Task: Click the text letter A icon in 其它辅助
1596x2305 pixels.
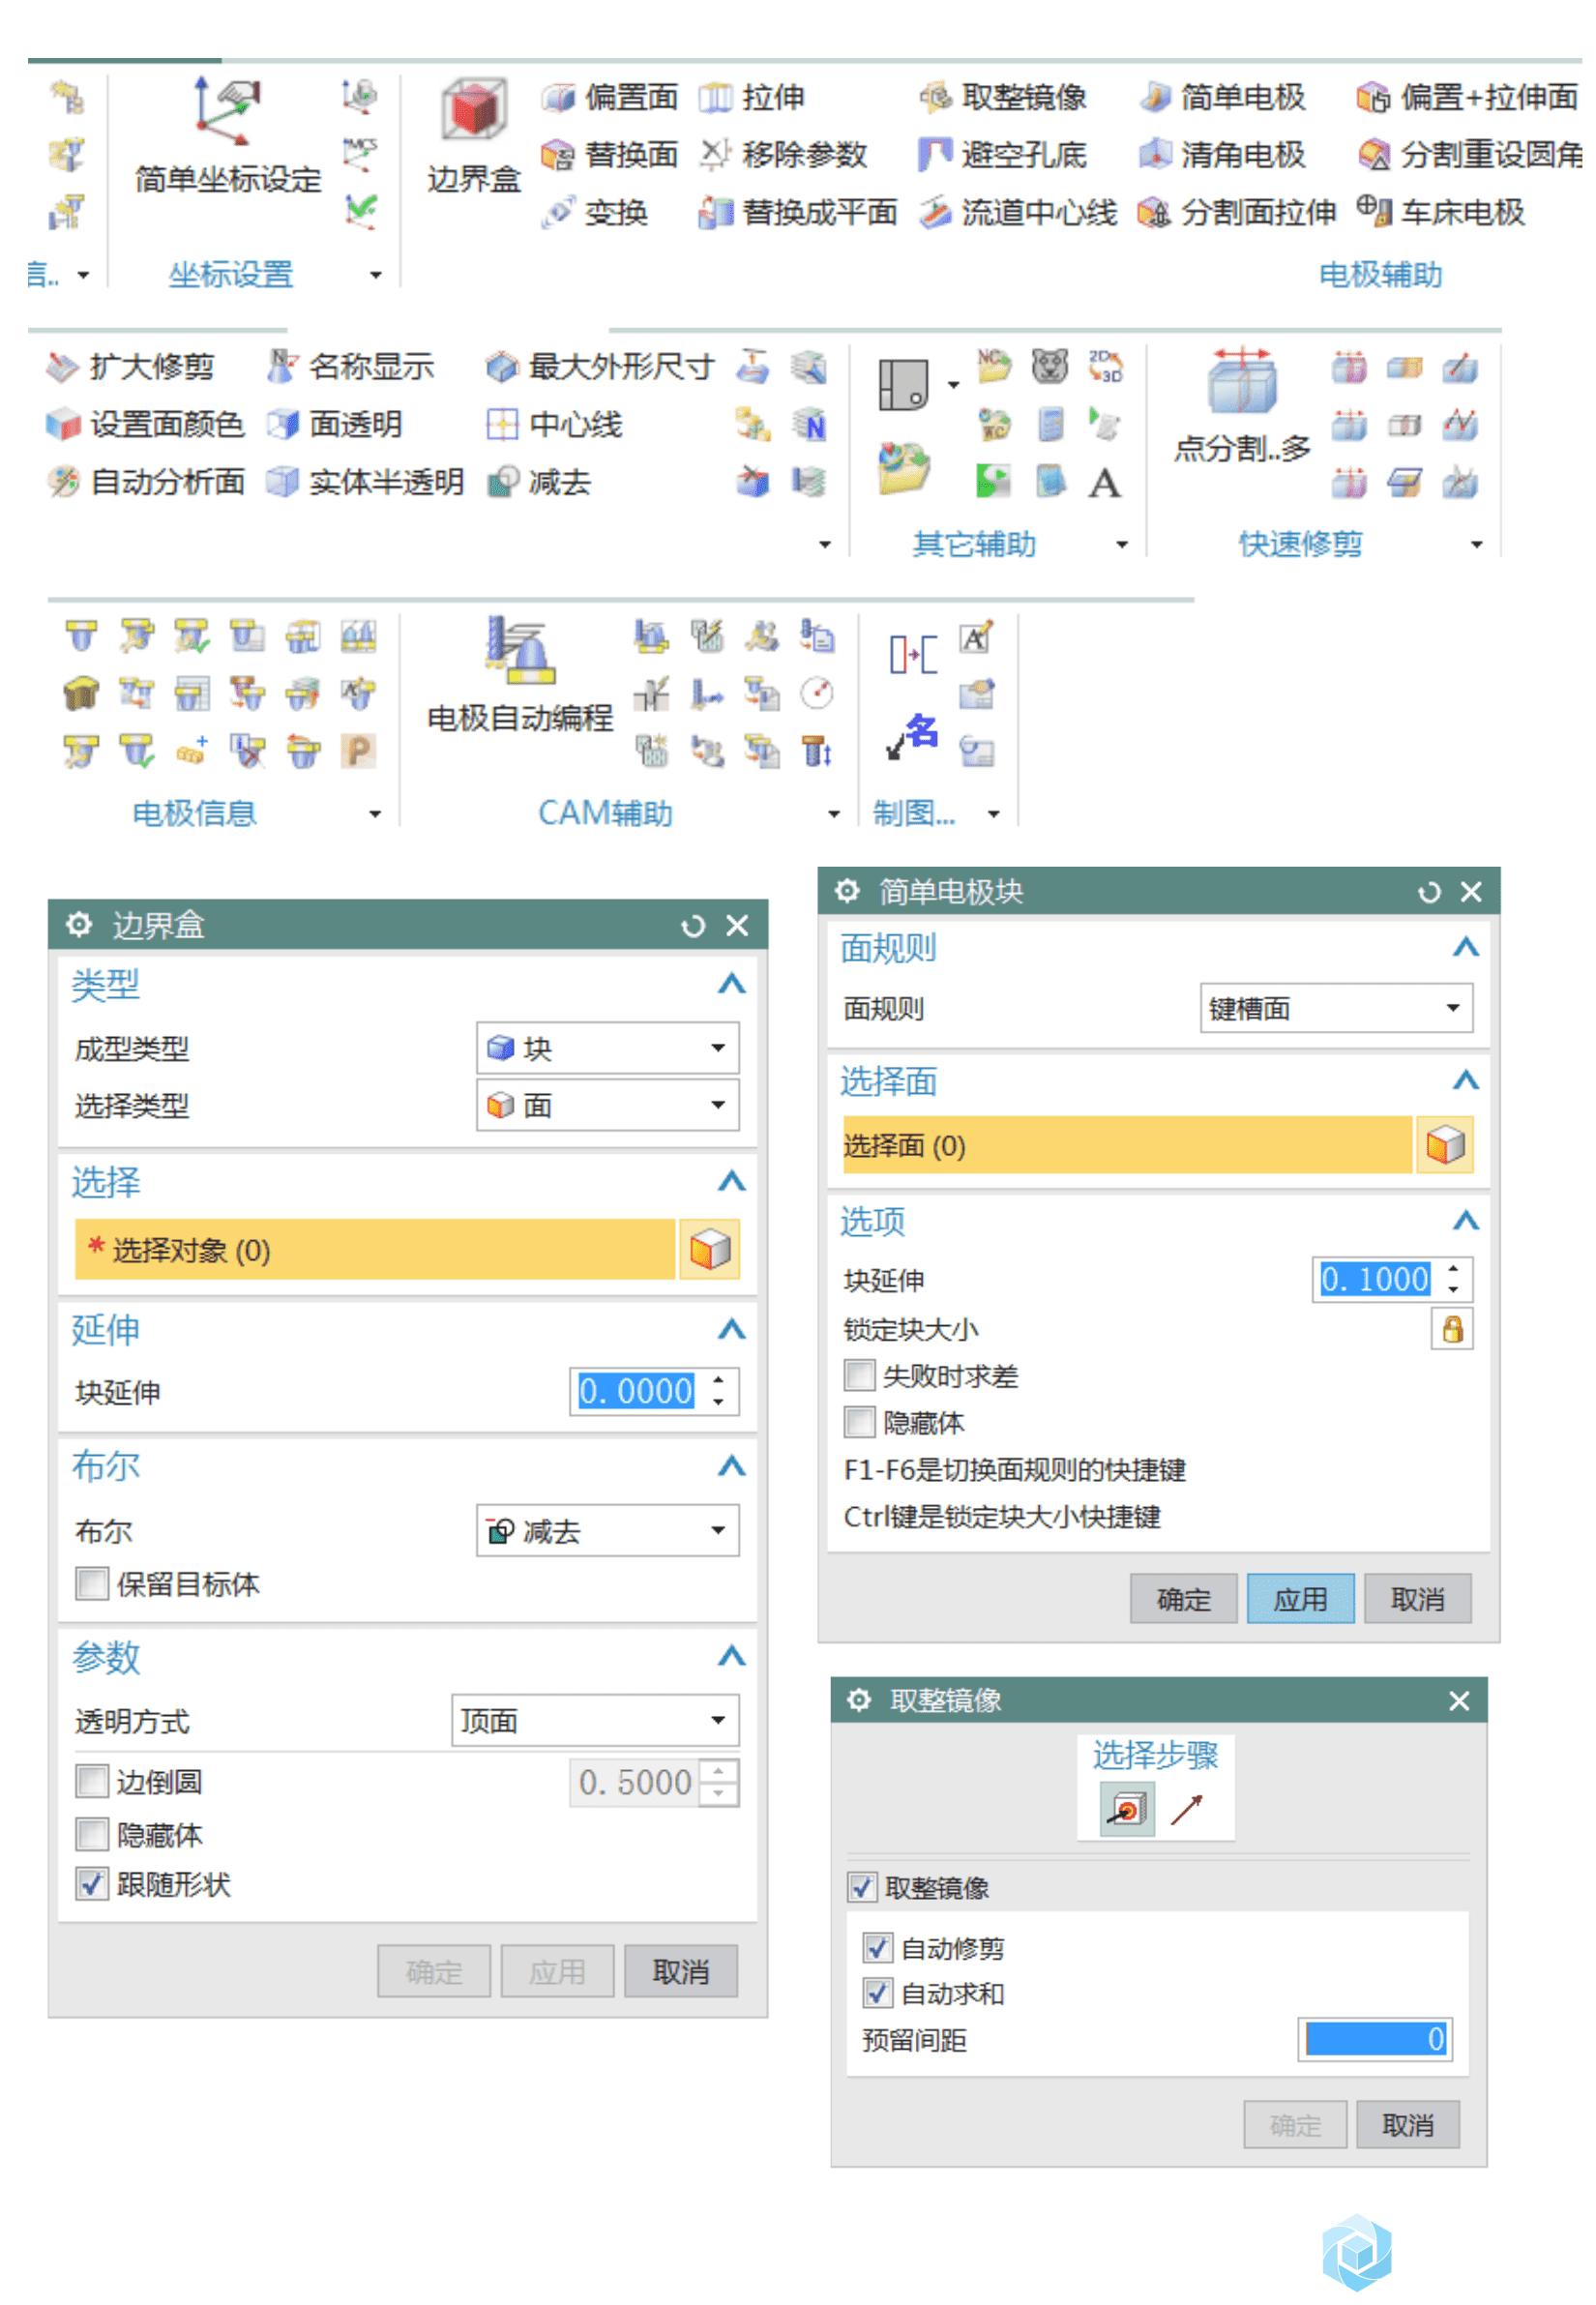Action: click(x=1105, y=484)
